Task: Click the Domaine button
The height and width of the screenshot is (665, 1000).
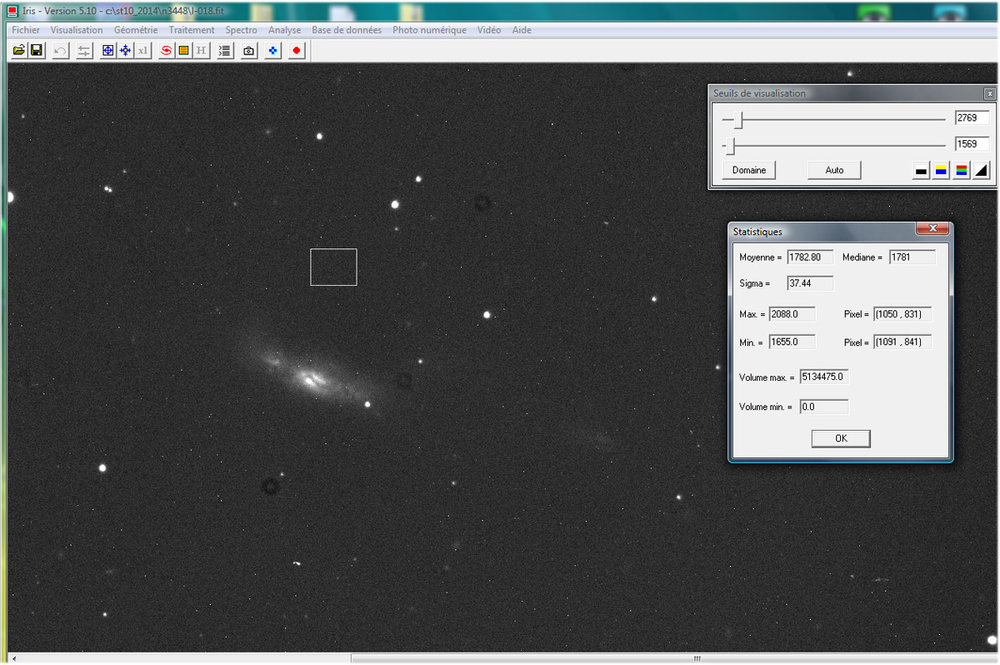Action: tap(749, 170)
